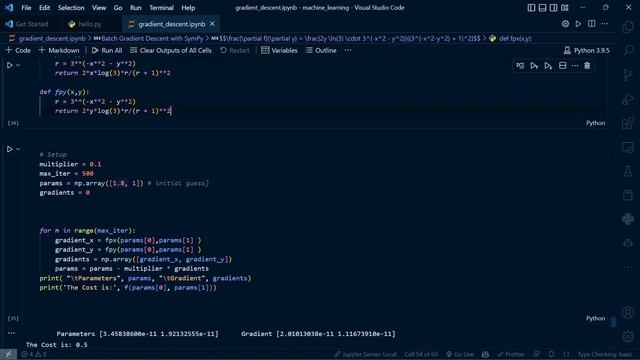640x360 pixels.
Task: Open notifications bell in status bar
Action: tap(551, 354)
